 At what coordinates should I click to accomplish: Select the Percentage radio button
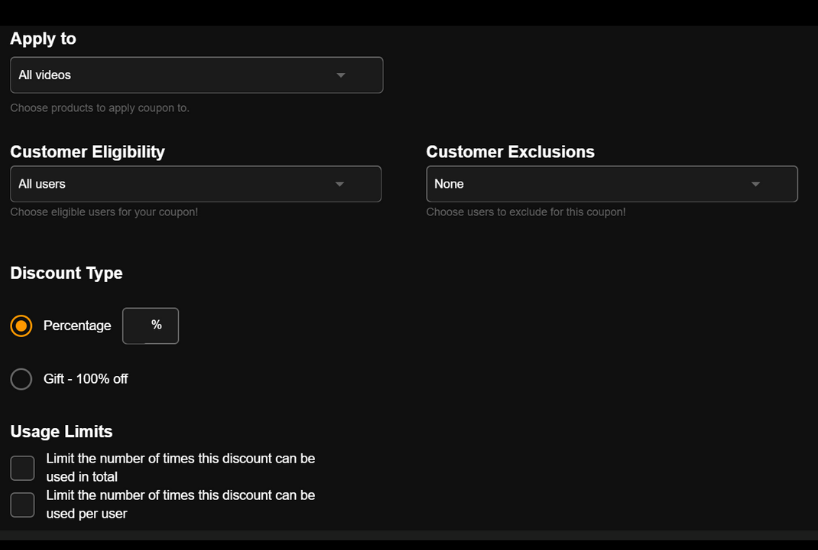click(21, 326)
